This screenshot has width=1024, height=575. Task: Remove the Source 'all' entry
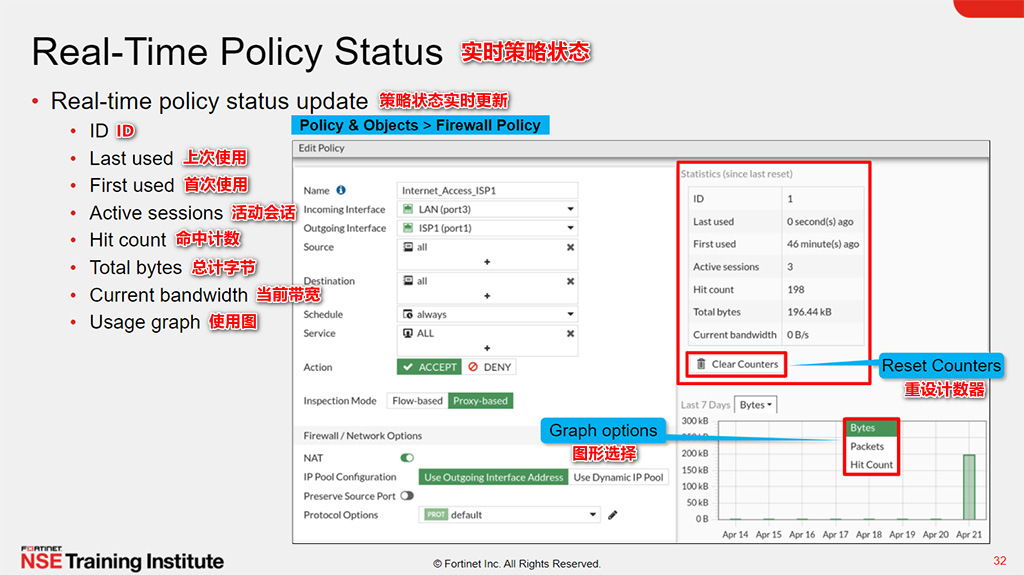click(570, 247)
